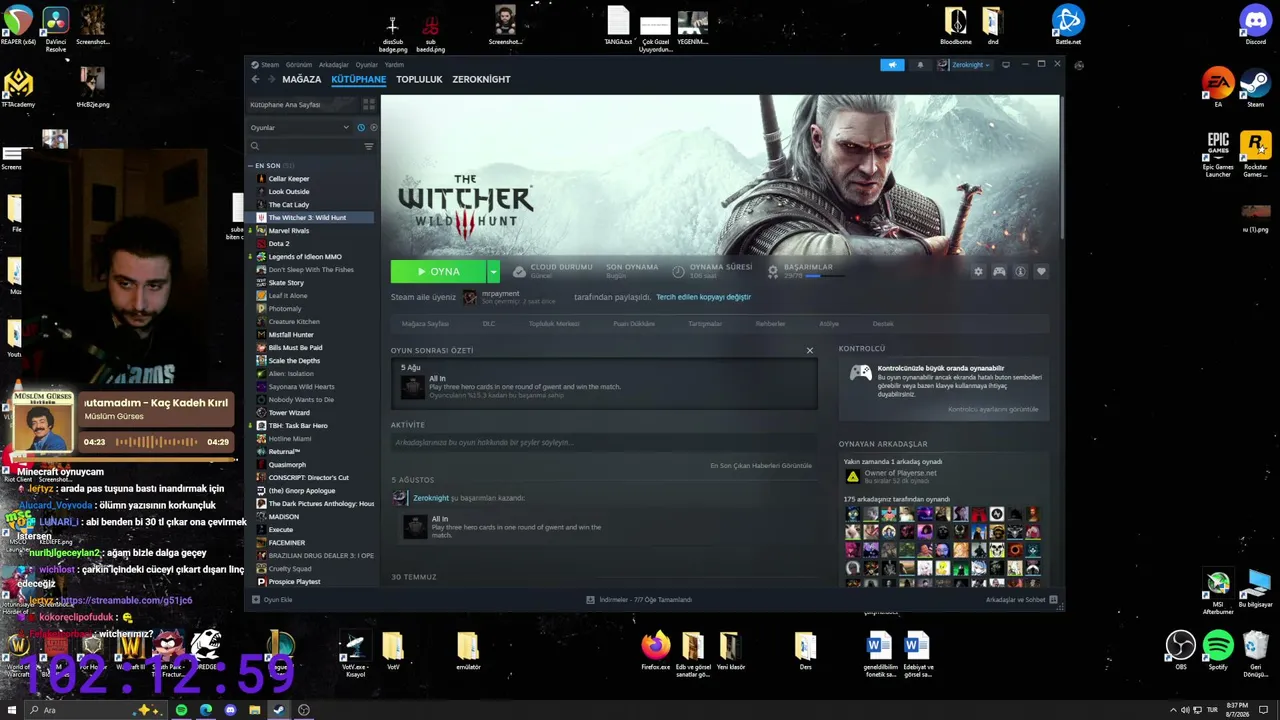Click Spotify in the Windows taskbar
1280x720 pixels.
pyautogui.click(x=181, y=710)
